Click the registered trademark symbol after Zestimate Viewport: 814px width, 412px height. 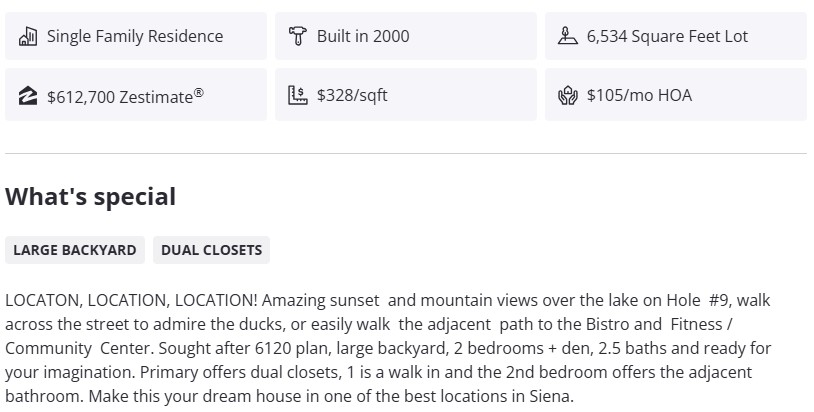point(199,92)
